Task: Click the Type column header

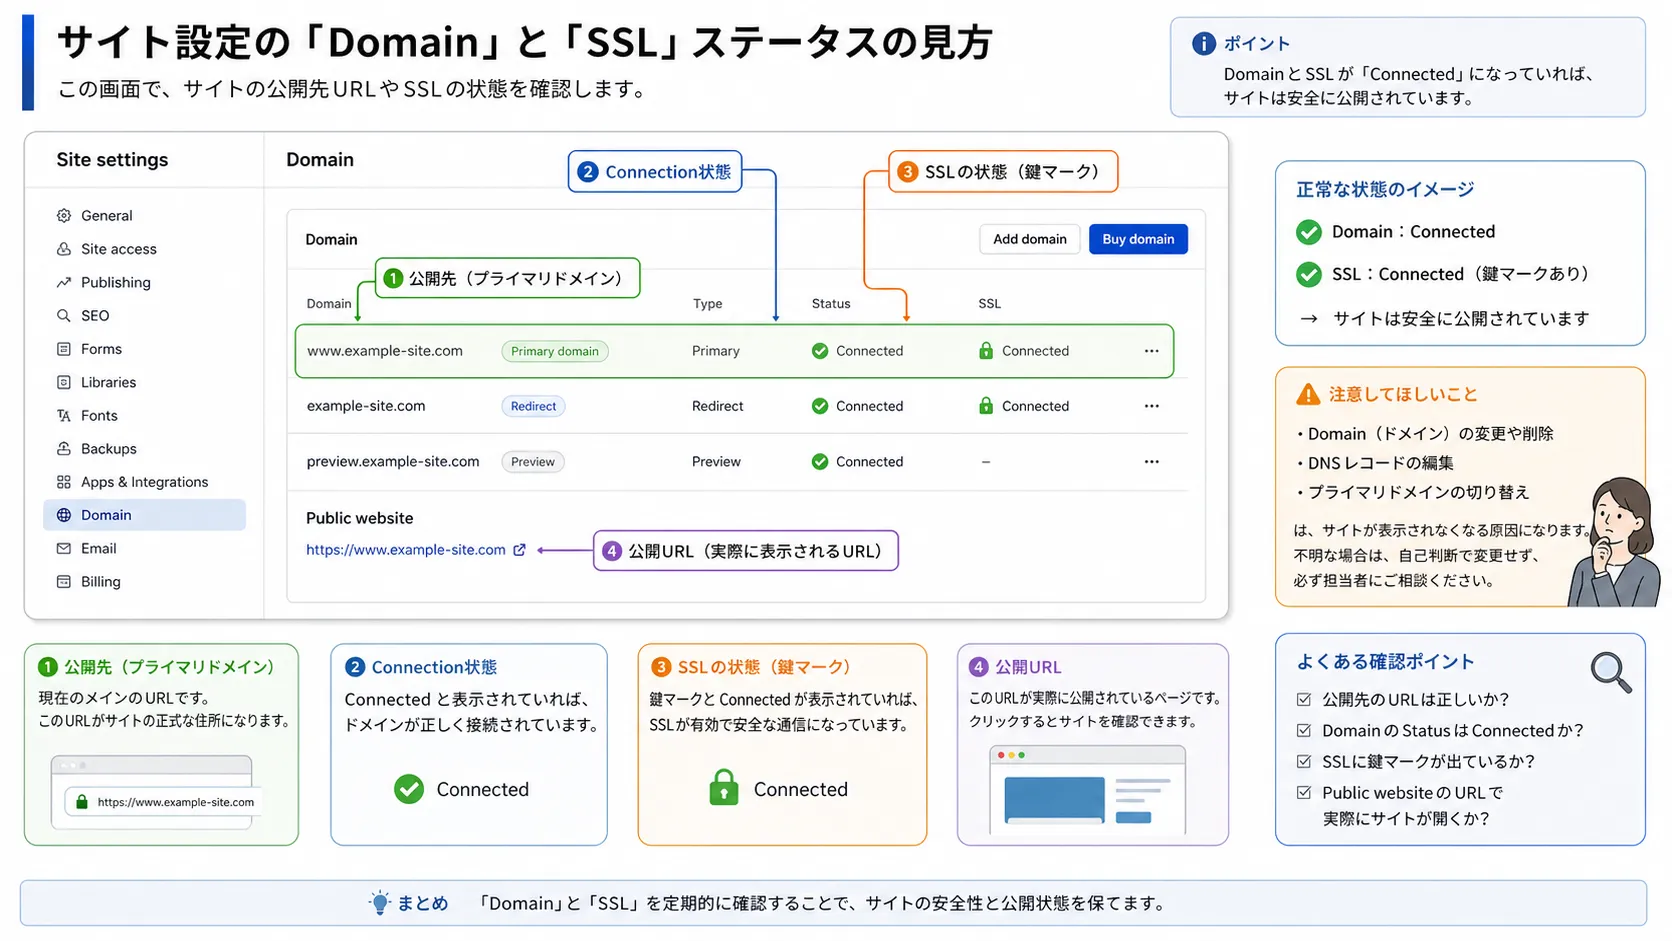Action: pyautogui.click(x=707, y=304)
